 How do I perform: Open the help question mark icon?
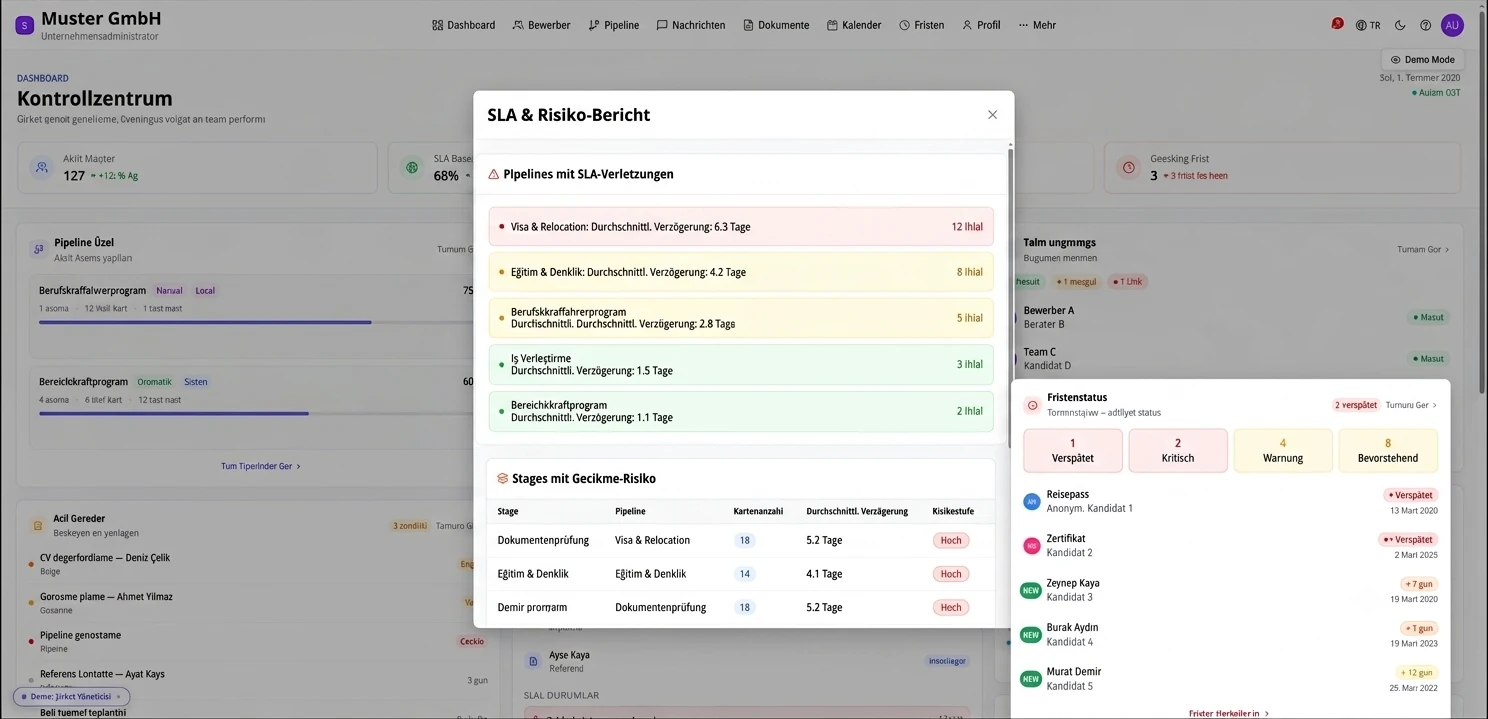click(1426, 25)
